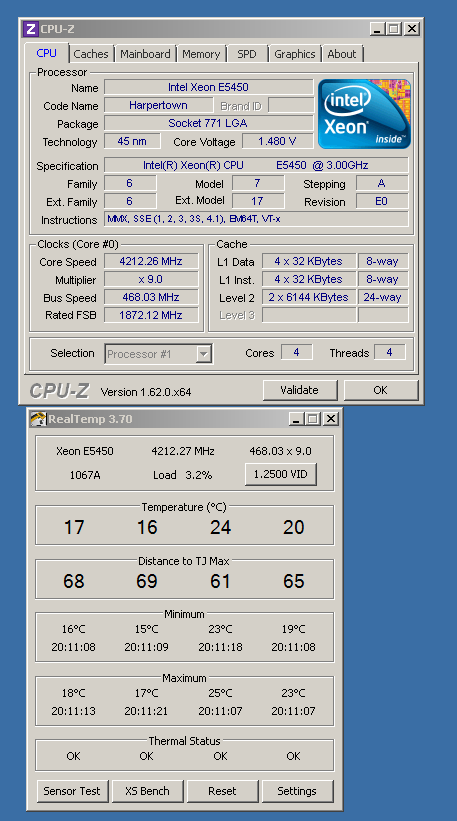Click the Revision E0 value
This screenshot has height=821, width=457.
[x=382, y=201]
